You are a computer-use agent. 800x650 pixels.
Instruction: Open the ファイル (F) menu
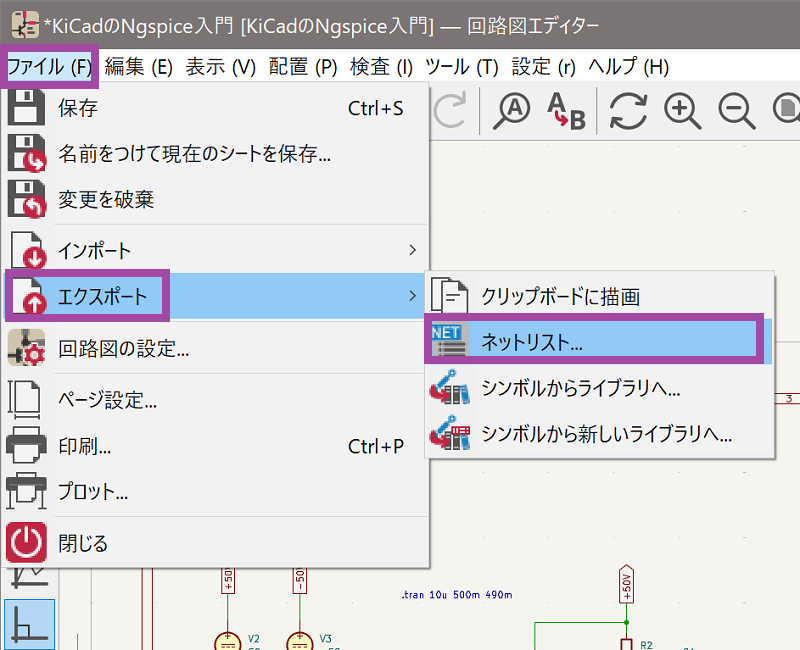coord(49,66)
